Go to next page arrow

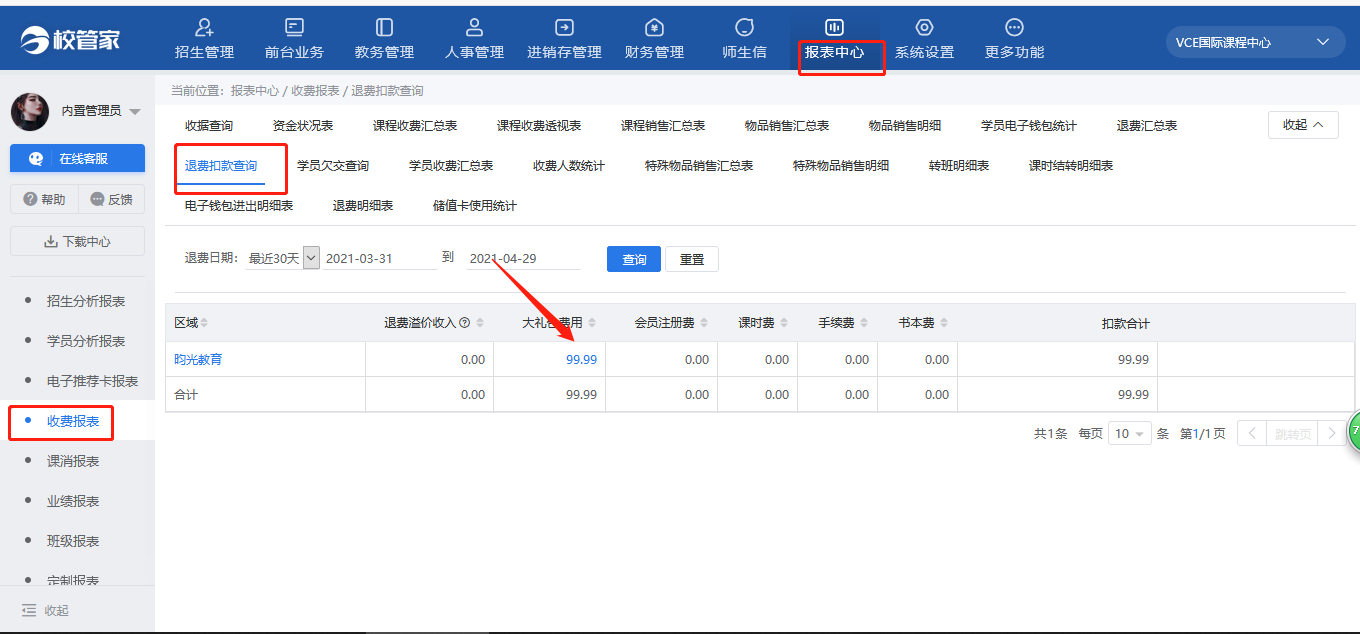1331,433
